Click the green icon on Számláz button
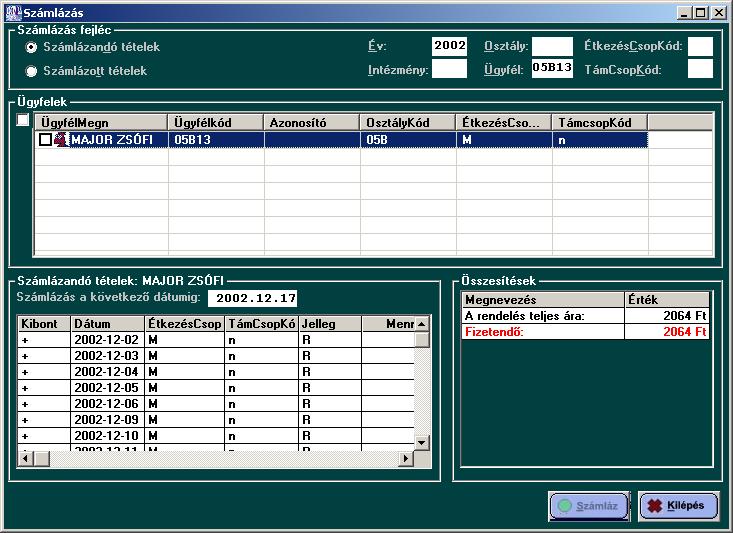Viewport: 733px width, 533px height. pyautogui.click(x=564, y=506)
